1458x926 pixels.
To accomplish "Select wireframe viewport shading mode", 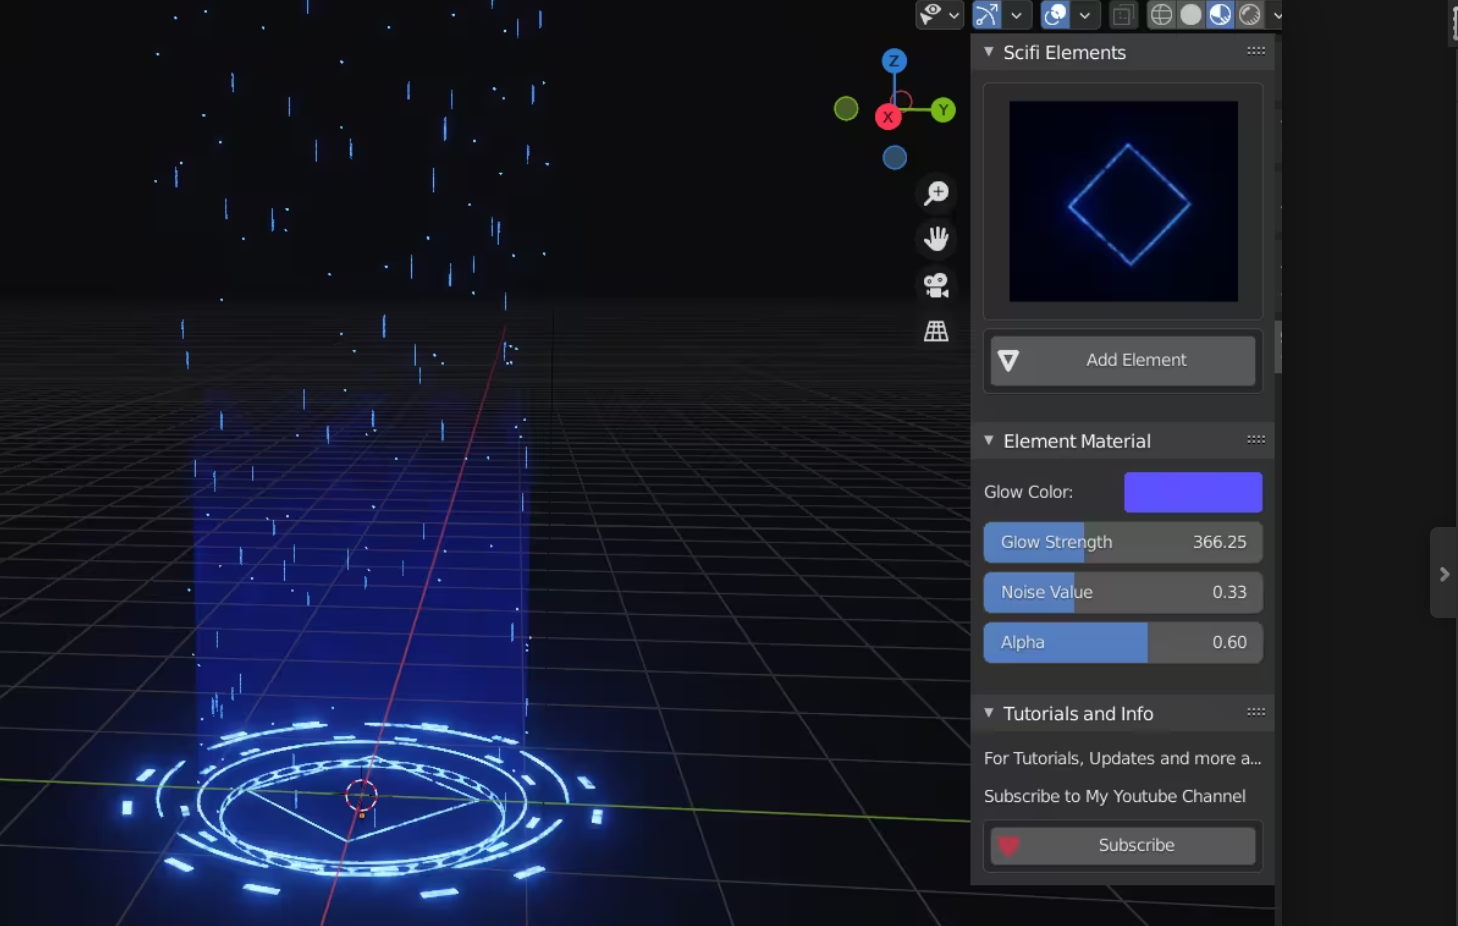I will tap(1161, 15).
